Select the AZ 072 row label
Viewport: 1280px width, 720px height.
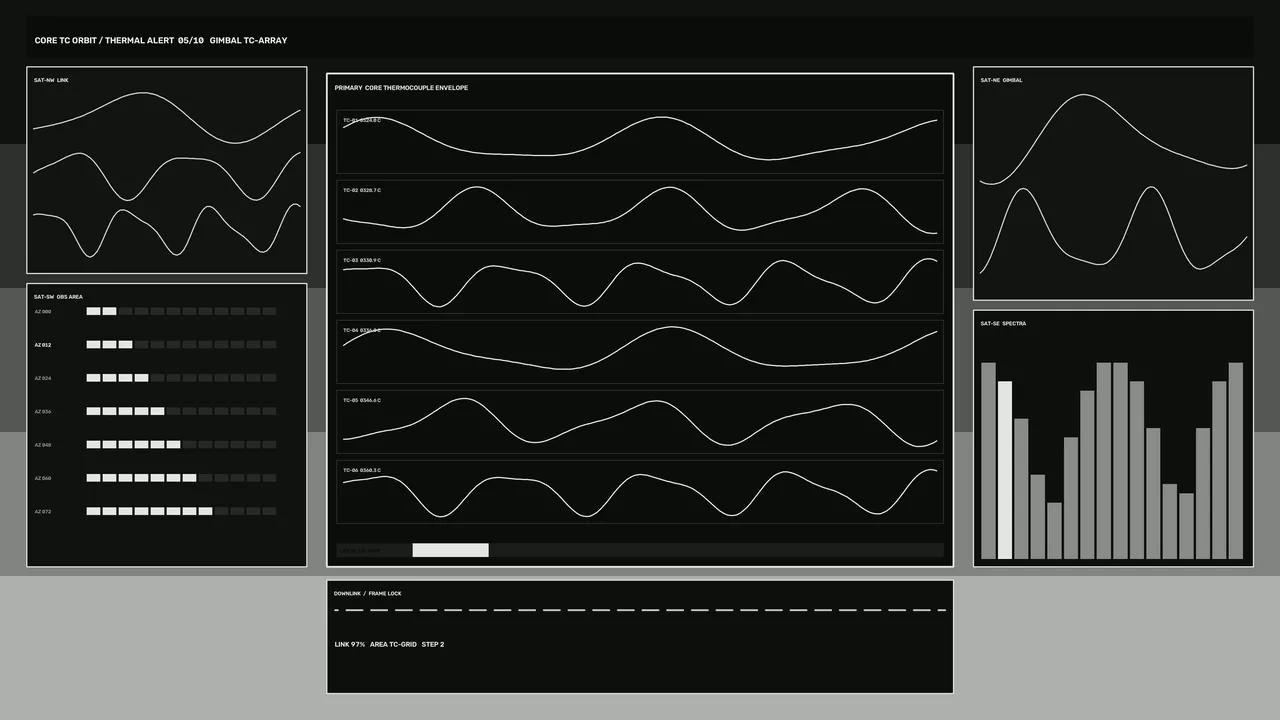coord(43,511)
